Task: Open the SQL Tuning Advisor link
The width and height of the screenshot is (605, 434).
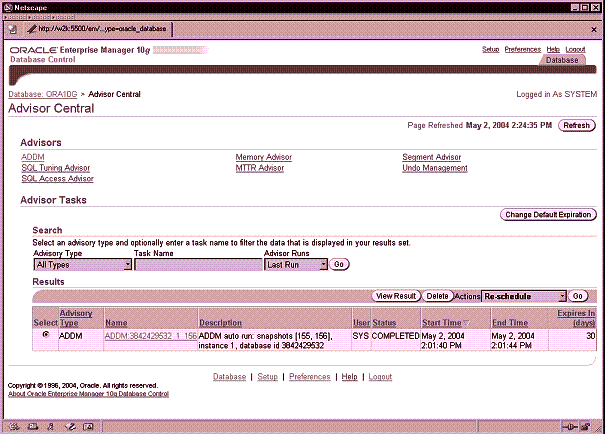Action: (x=56, y=168)
